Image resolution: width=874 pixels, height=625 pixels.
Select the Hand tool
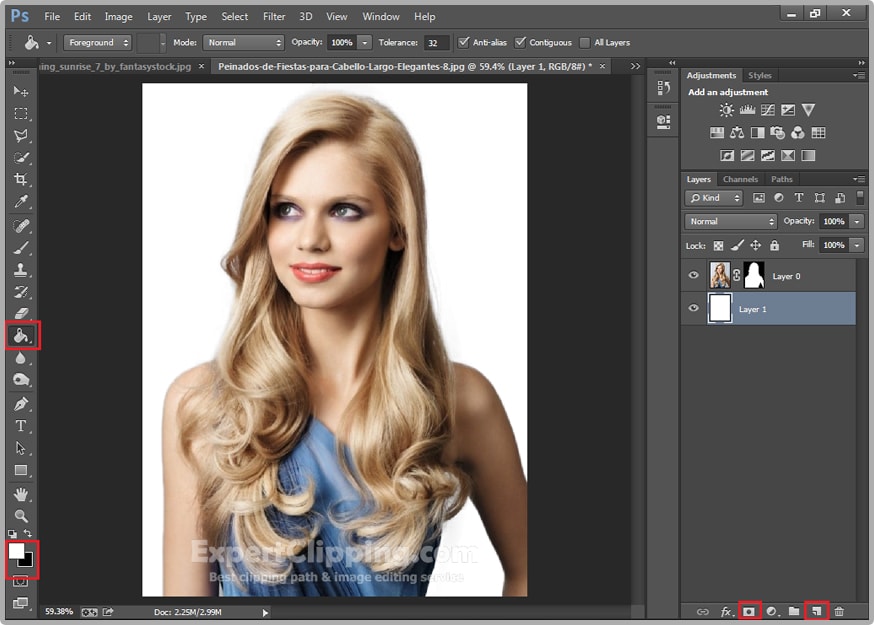21,494
